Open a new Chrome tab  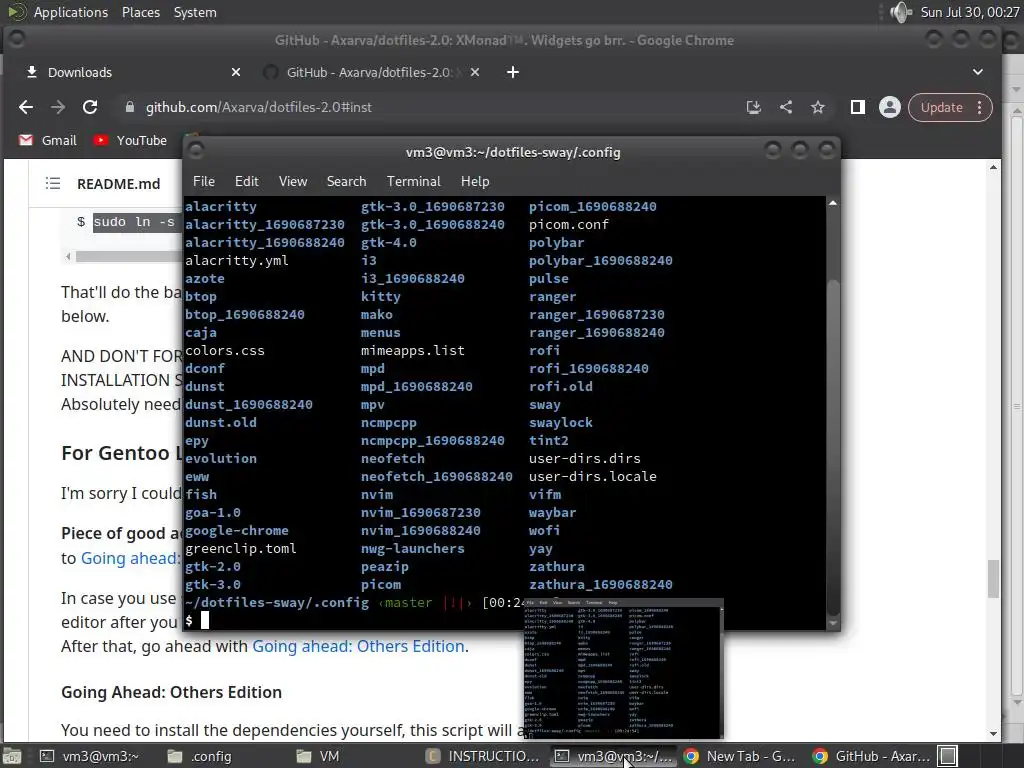coord(513,72)
